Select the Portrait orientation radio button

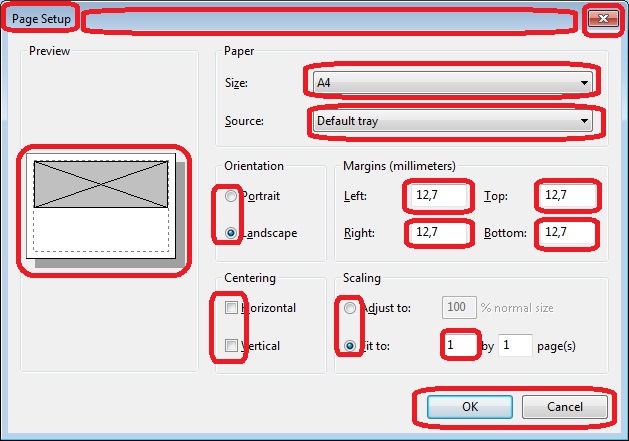pyautogui.click(x=232, y=197)
